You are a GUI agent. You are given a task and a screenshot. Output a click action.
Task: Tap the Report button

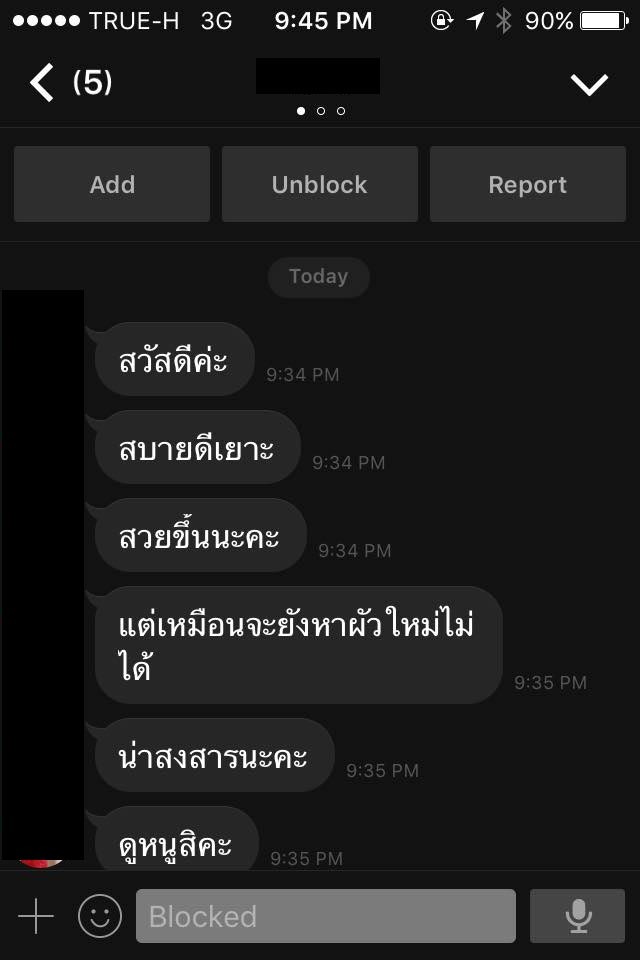click(x=528, y=184)
